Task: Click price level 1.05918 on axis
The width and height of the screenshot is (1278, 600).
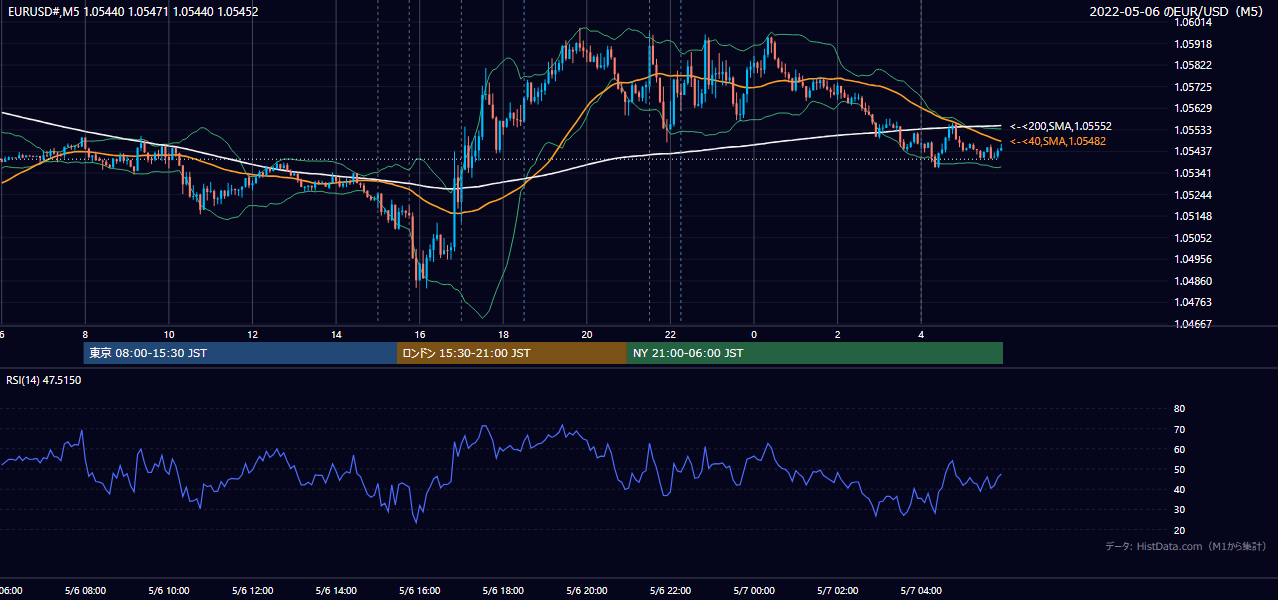Action: click(x=1194, y=44)
